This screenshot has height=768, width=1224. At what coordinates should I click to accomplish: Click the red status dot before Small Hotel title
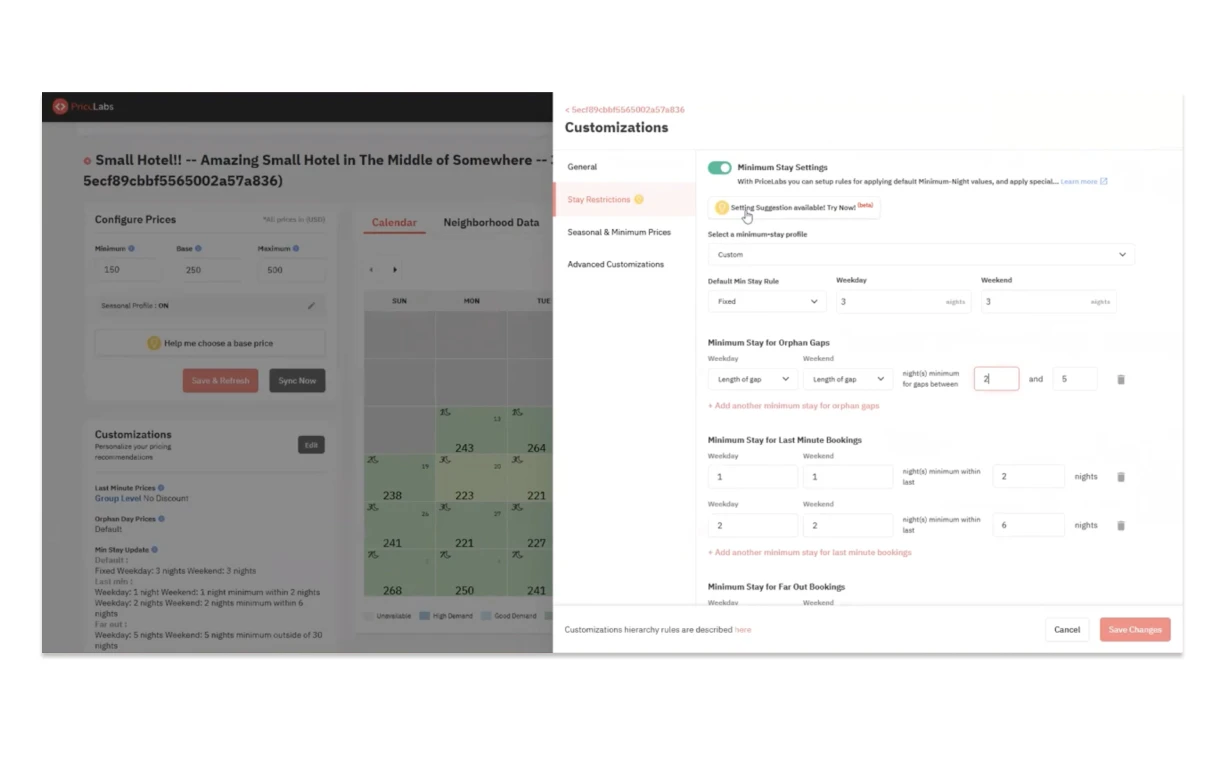click(x=88, y=160)
